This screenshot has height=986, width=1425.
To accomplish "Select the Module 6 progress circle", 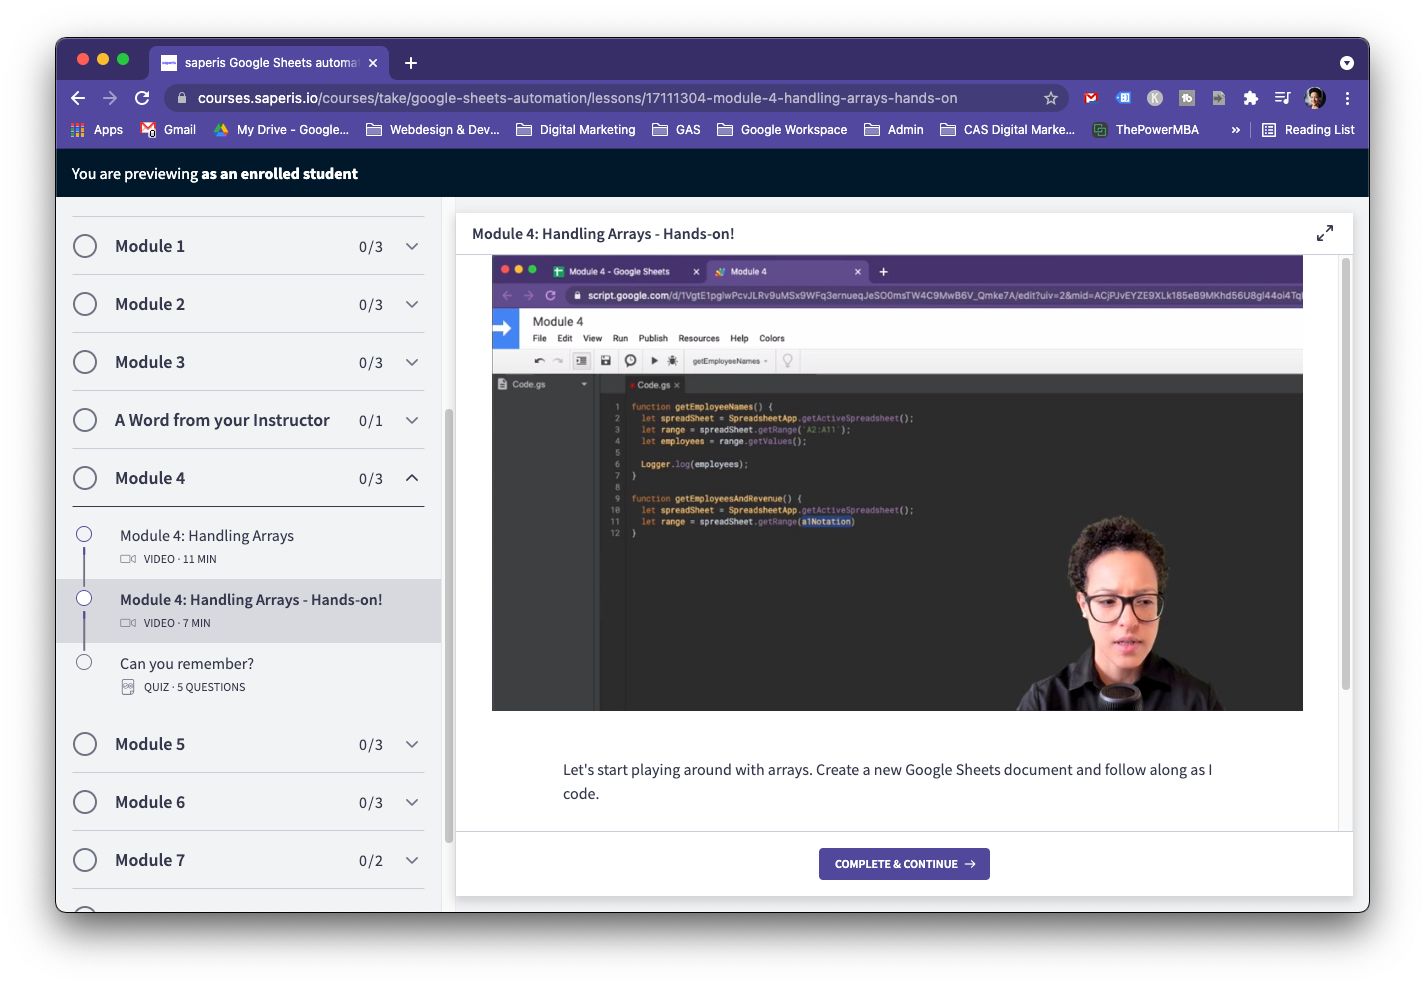I will (85, 802).
